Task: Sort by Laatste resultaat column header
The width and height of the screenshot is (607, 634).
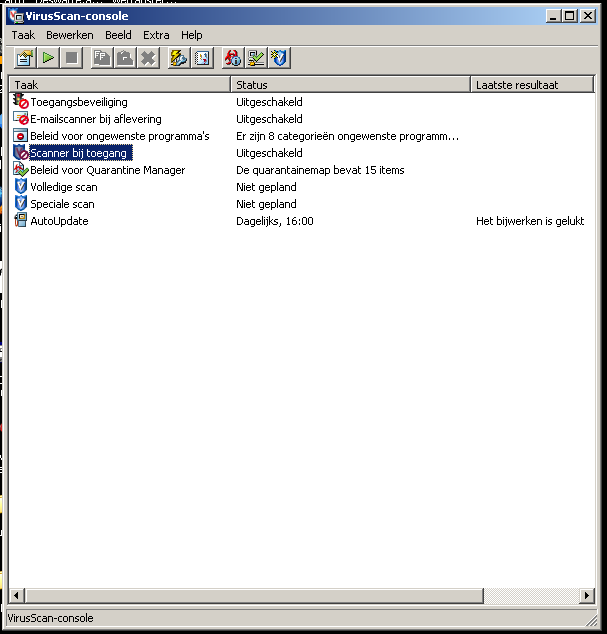Action: (532, 85)
